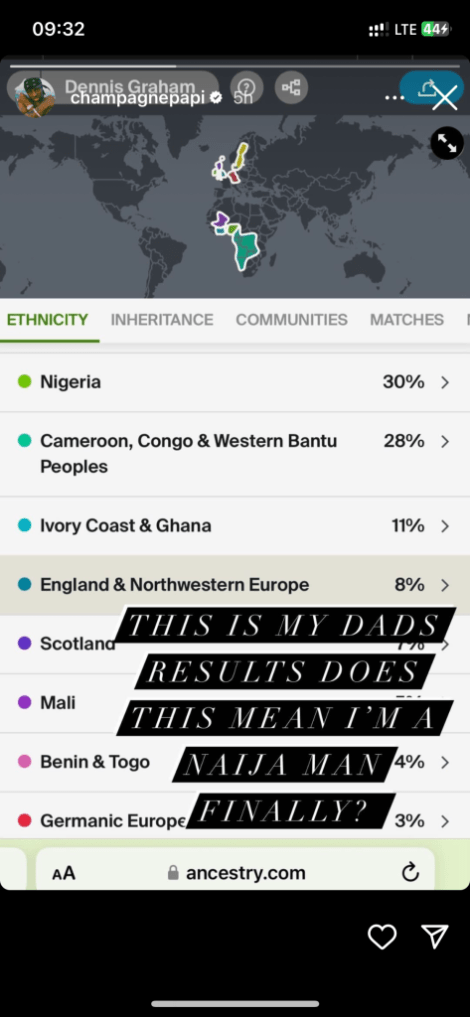
Task: Switch to the INHERITANCE tab
Action: (161, 320)
